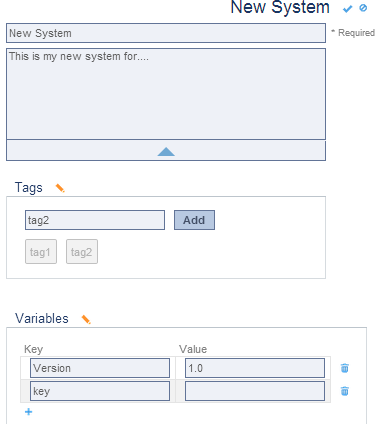Select the tag2 chip
Viewport: 376px width, 424px height.
(x=82, y=252)
